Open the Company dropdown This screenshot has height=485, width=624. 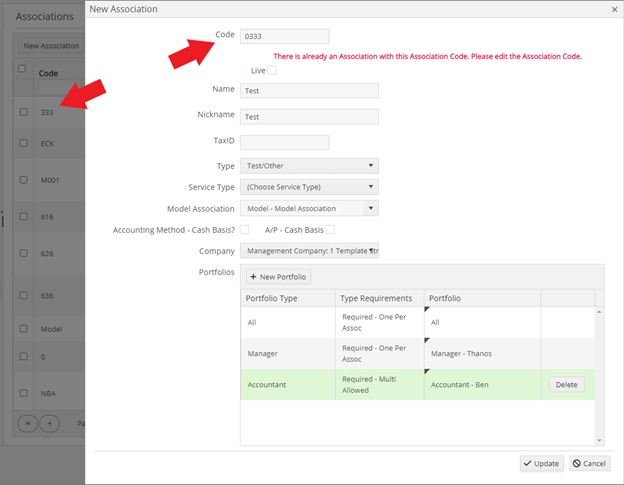309,251
